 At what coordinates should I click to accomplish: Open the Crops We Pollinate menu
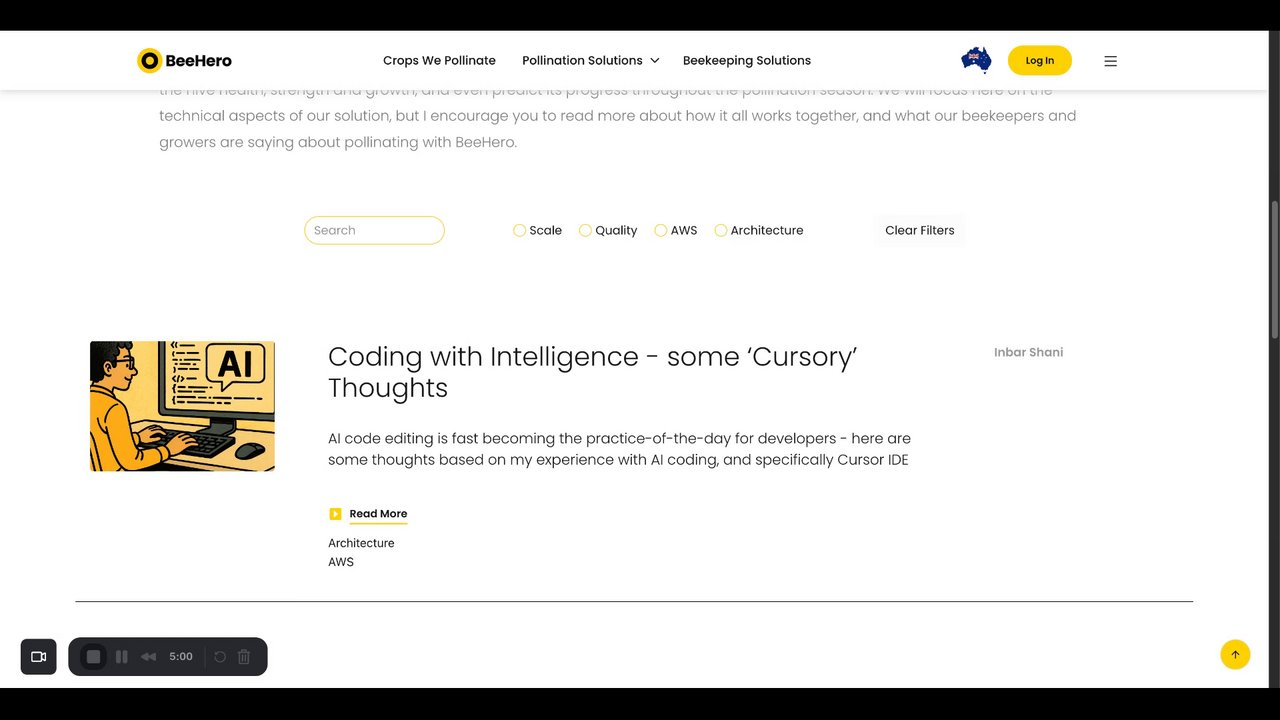[x=439, y=61]
